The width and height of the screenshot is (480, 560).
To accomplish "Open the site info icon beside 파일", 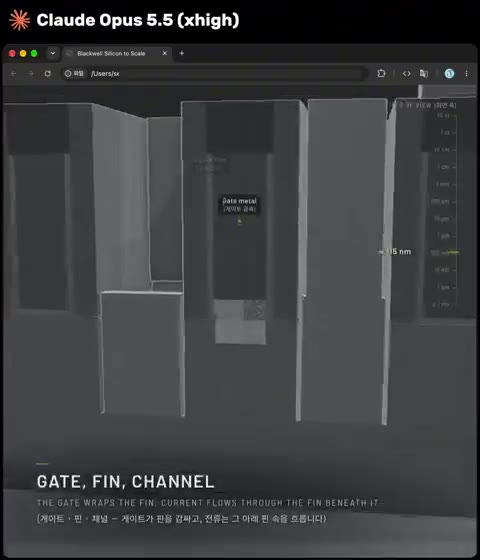I will 68,74.
